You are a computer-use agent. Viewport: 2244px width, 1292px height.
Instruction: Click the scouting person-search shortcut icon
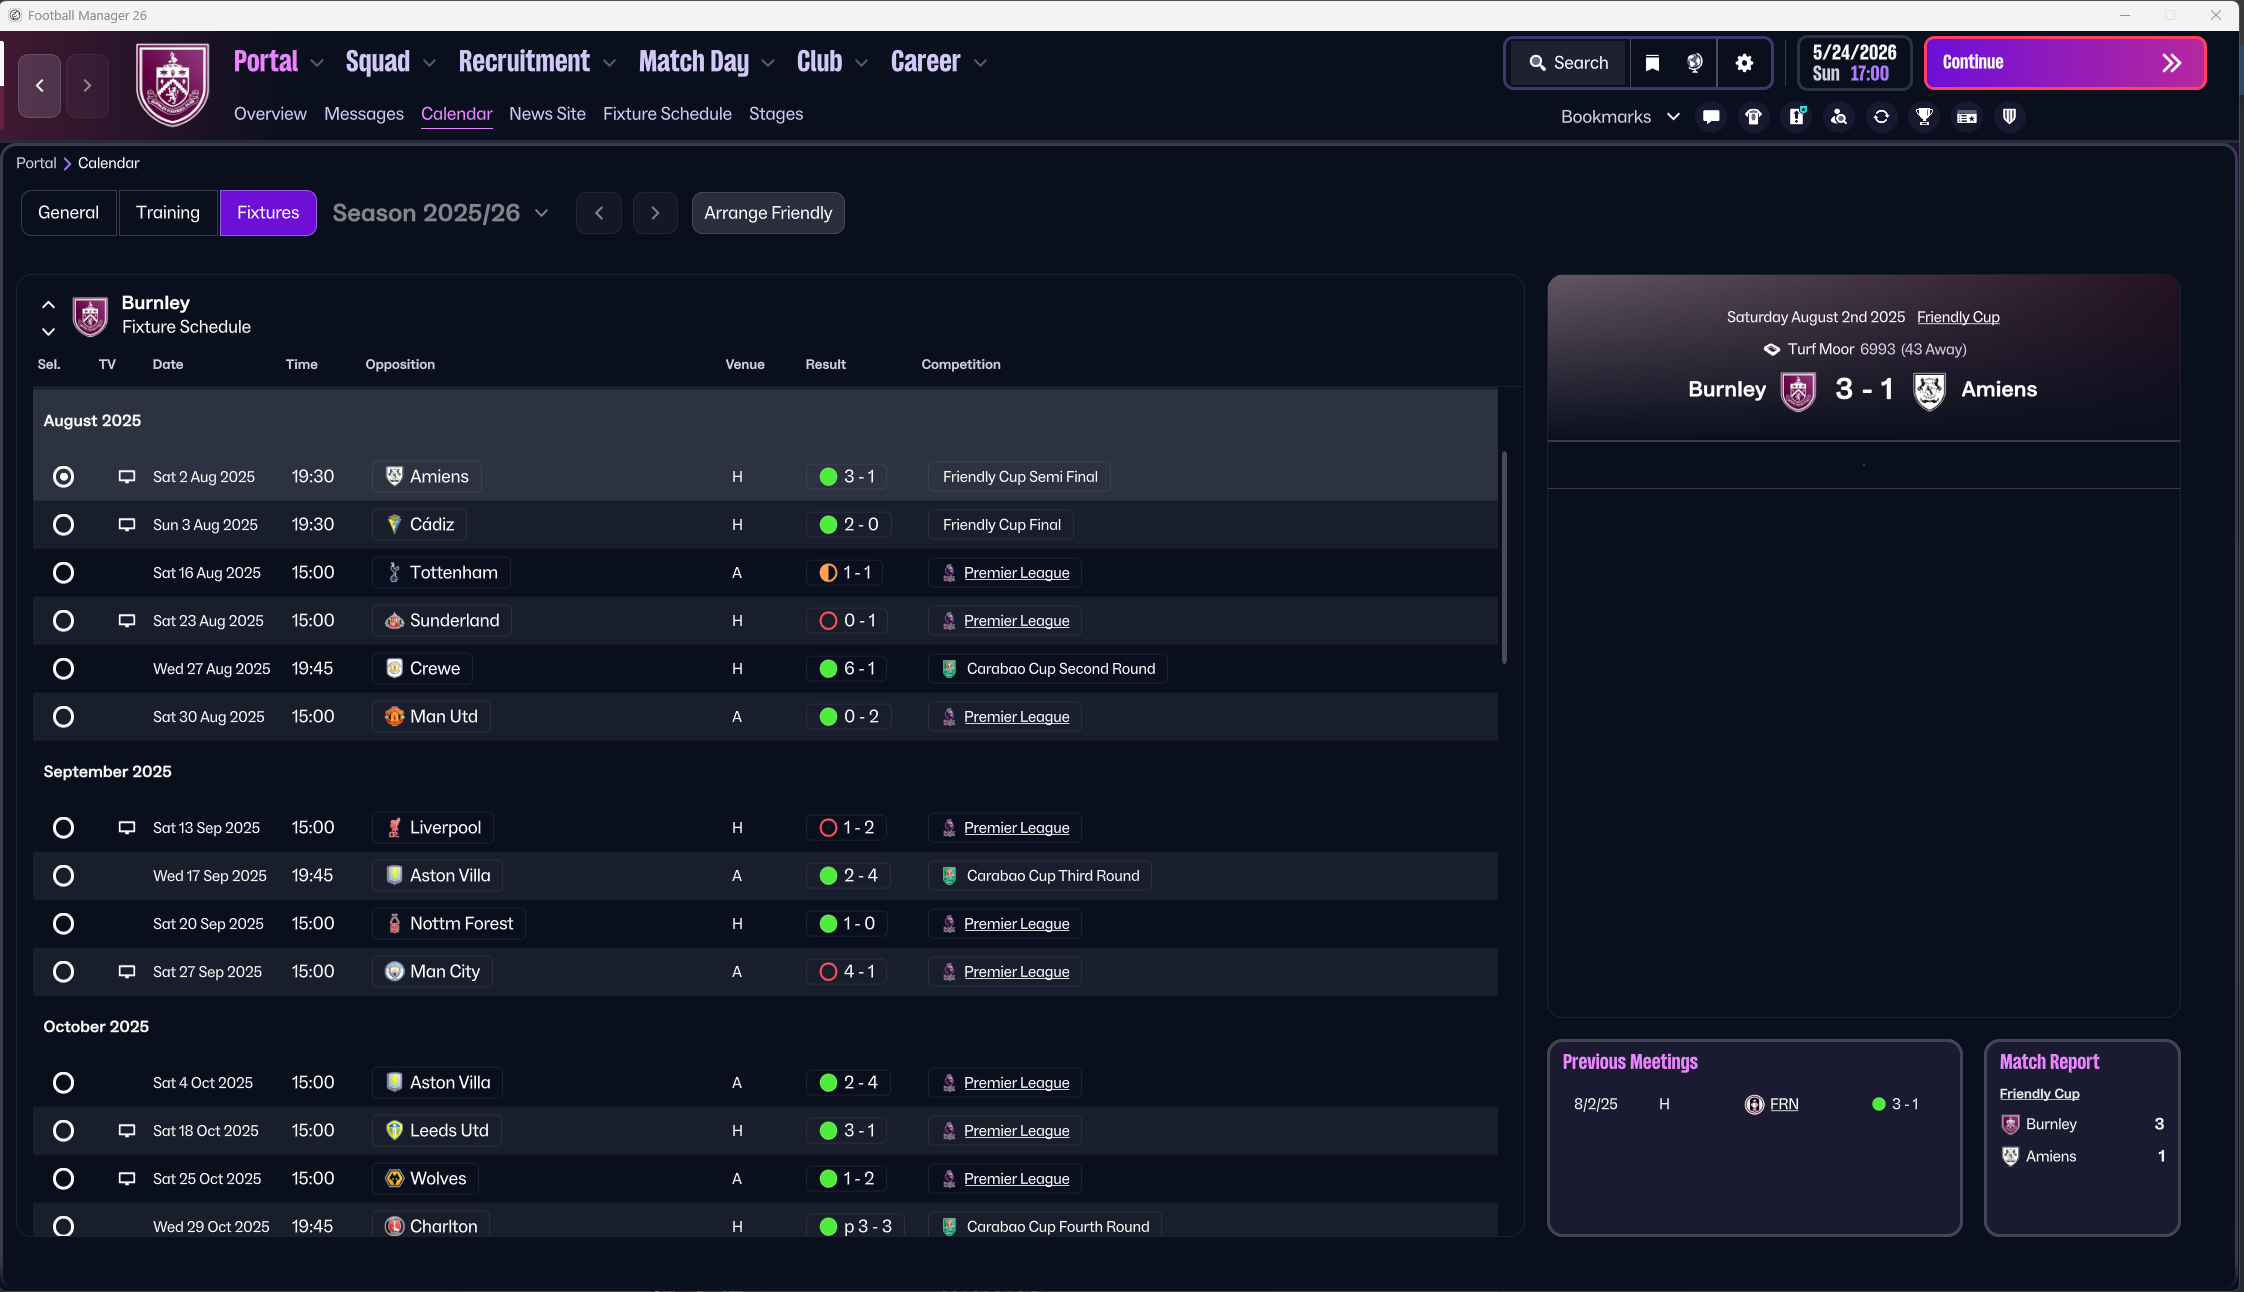(x=1839, y=117)
